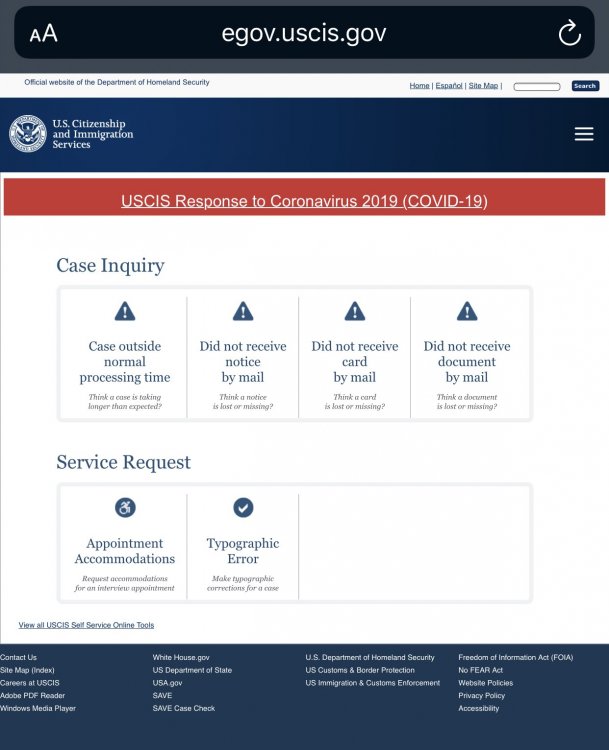
Task: Select Did not receive document by mail
Action: point(467,362)
